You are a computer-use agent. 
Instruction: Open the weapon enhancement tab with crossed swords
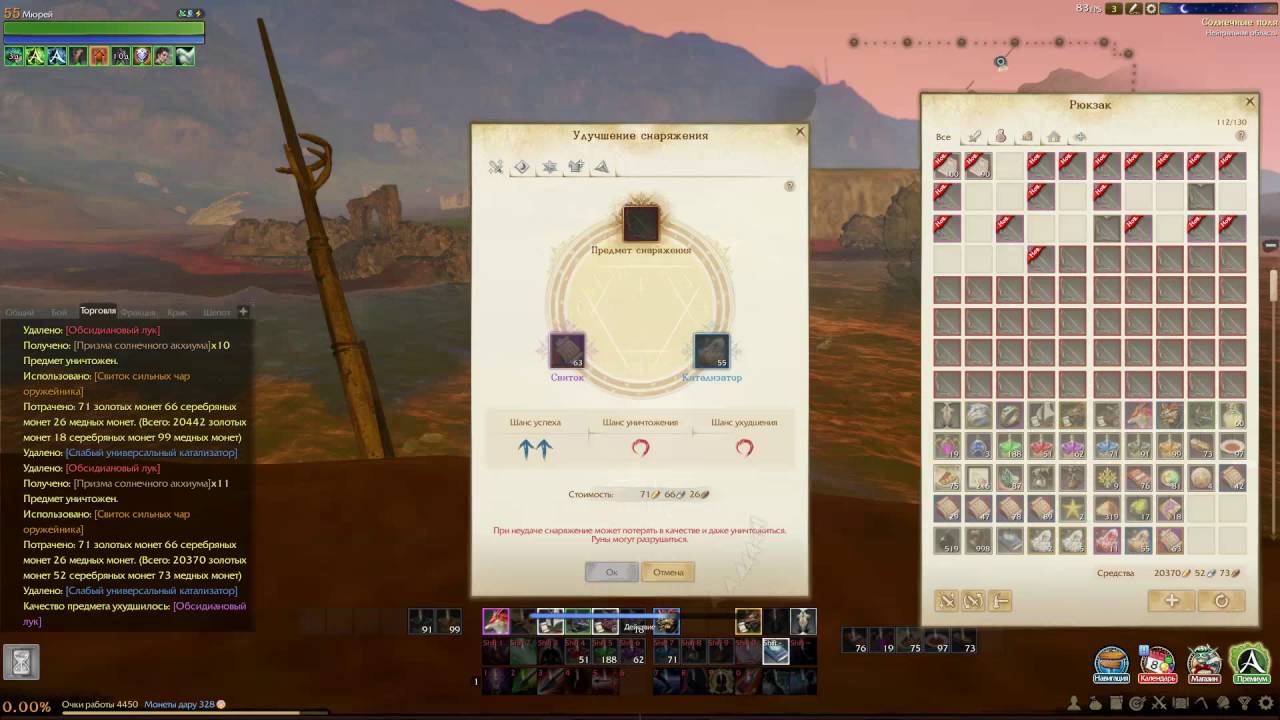(495, 167)
